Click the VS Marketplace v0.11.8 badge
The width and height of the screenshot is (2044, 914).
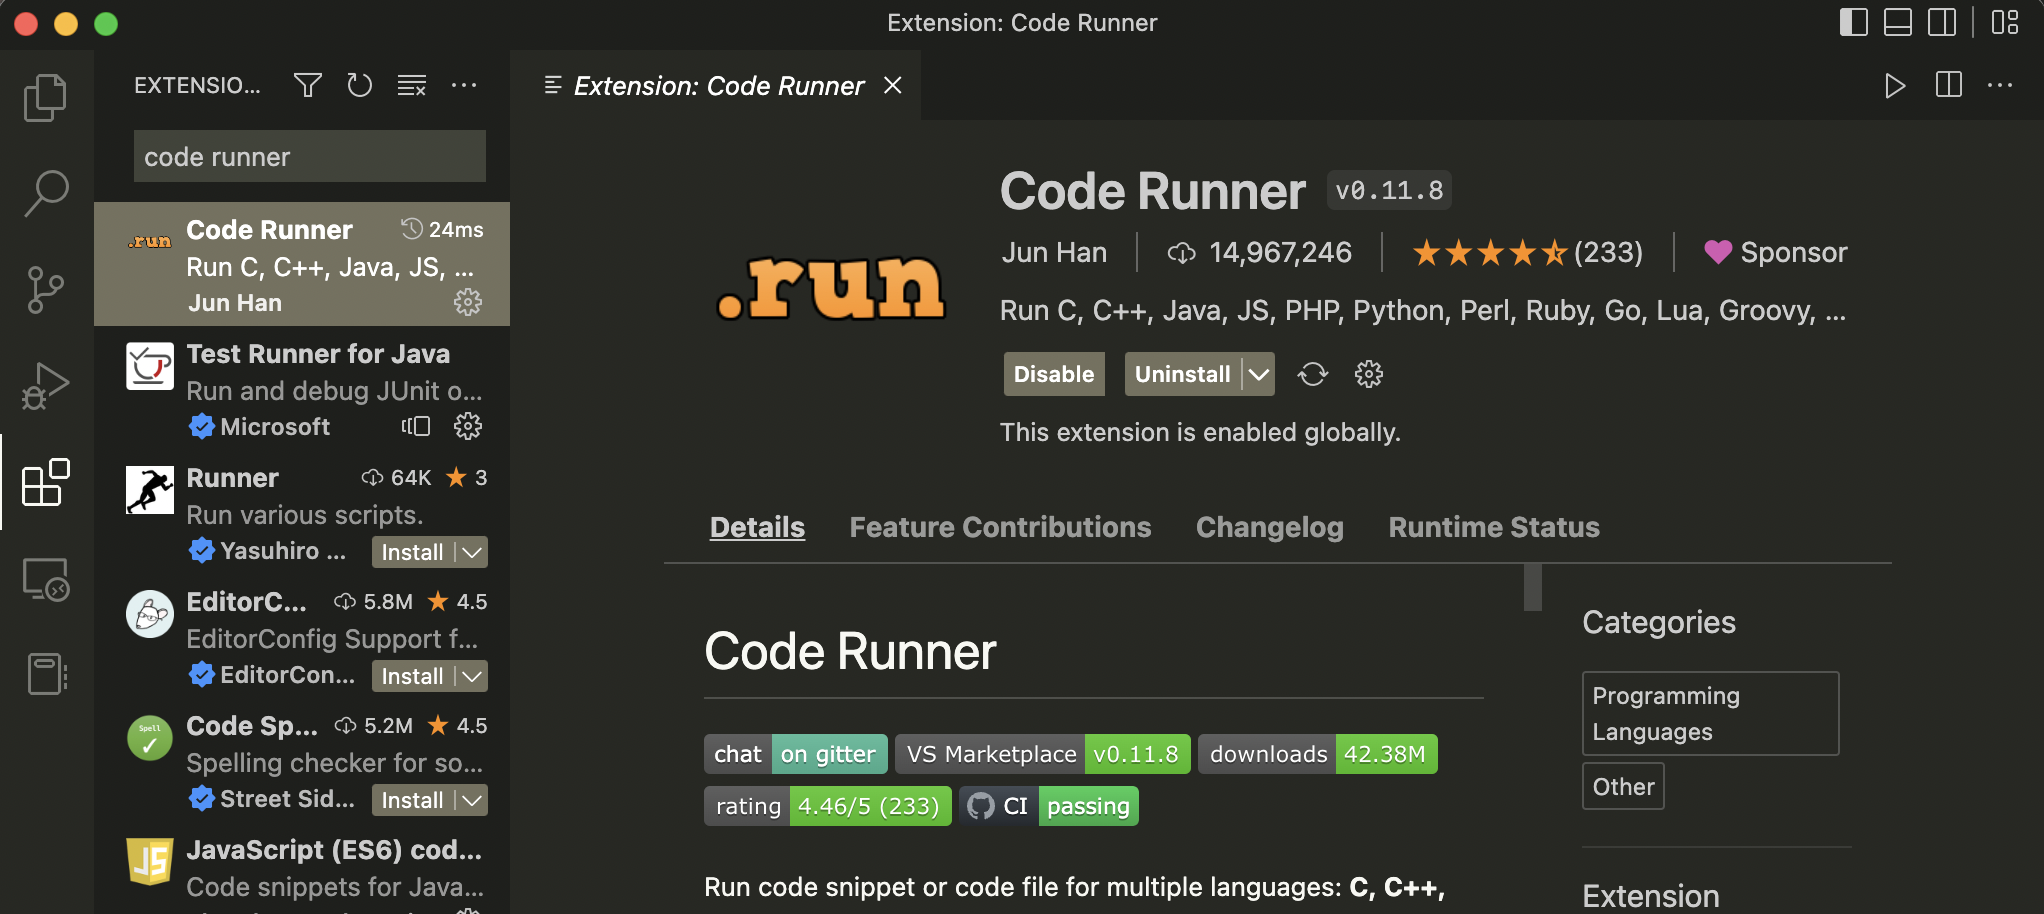click(1043, 754)
